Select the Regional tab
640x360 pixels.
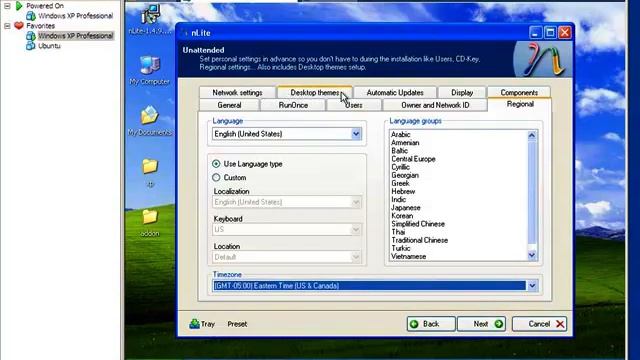pyautogui.click(x=520, y=104)
